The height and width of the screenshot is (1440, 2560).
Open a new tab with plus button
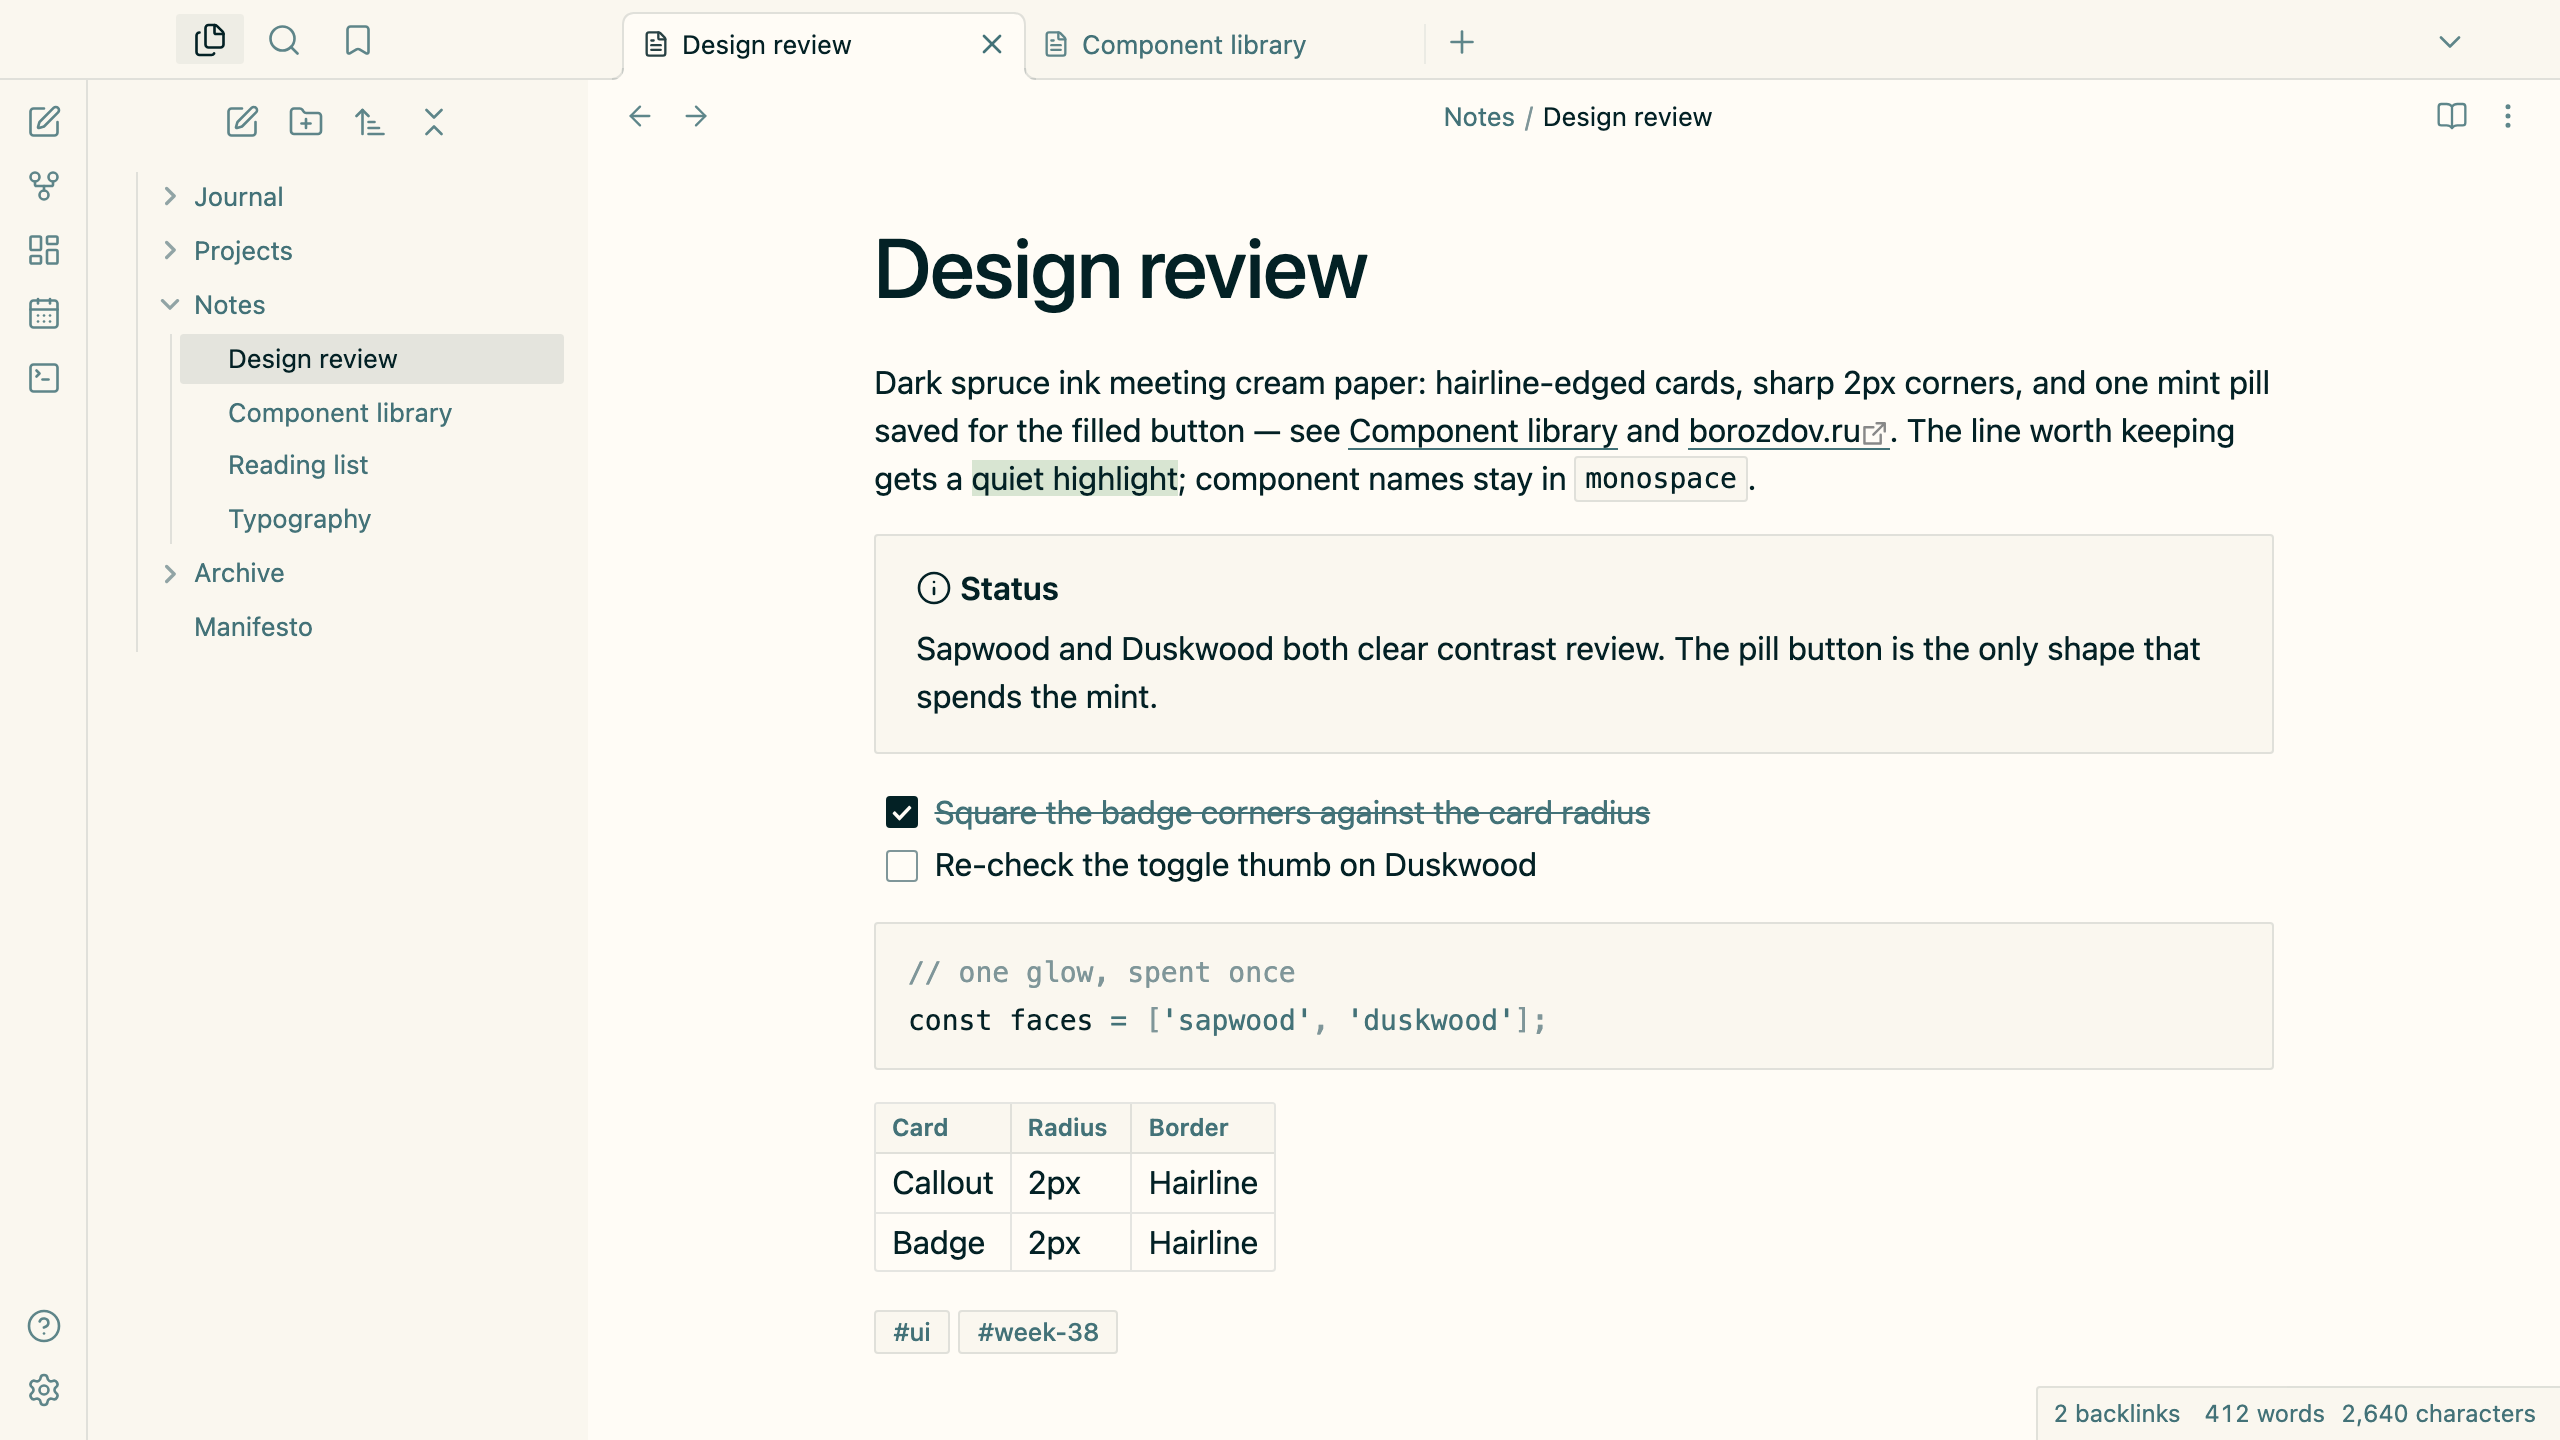(x=1462, y=42)
